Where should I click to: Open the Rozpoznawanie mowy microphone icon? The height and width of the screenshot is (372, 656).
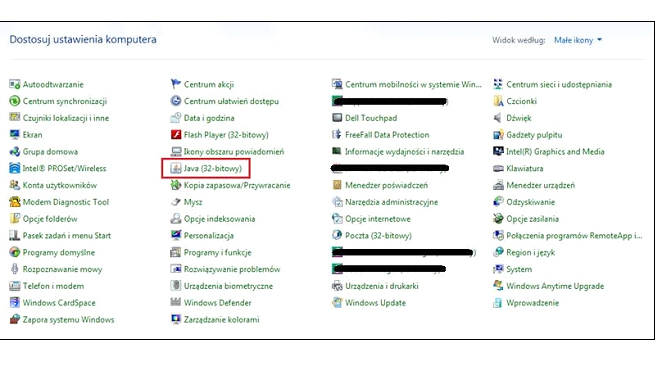15,269
